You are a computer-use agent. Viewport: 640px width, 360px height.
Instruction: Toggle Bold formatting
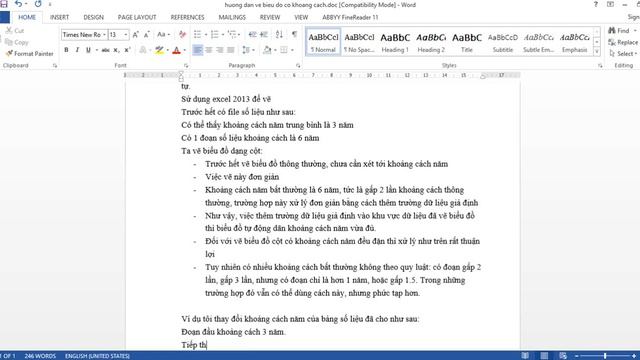pos(66,50)
